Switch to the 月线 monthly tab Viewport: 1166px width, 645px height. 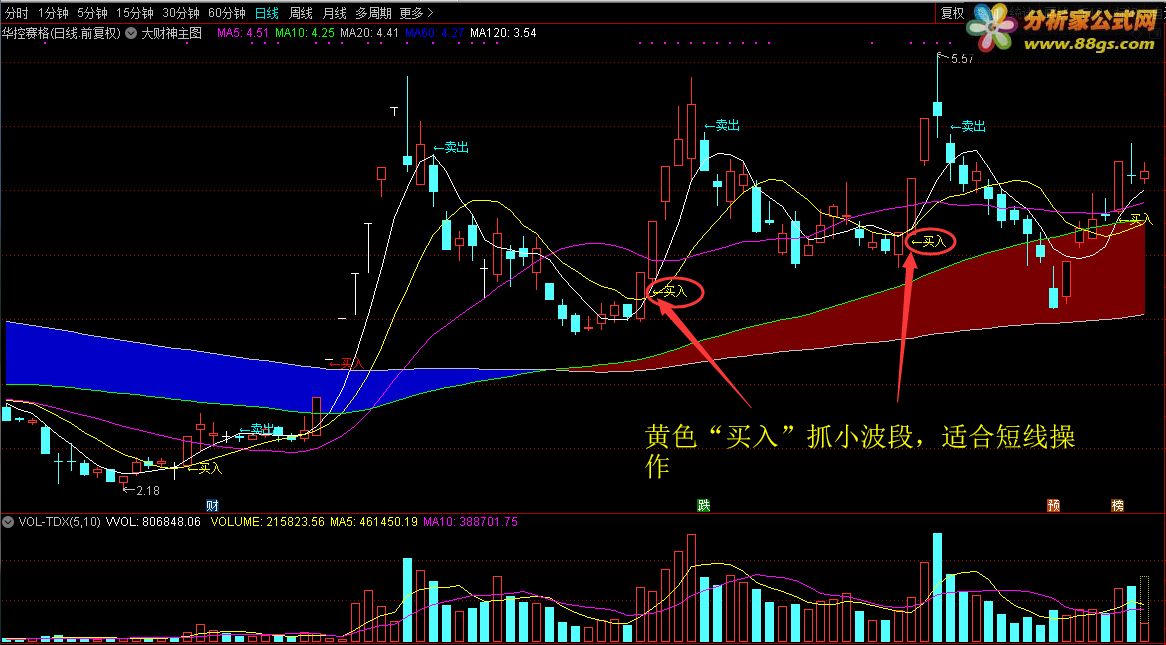point(335,13)
